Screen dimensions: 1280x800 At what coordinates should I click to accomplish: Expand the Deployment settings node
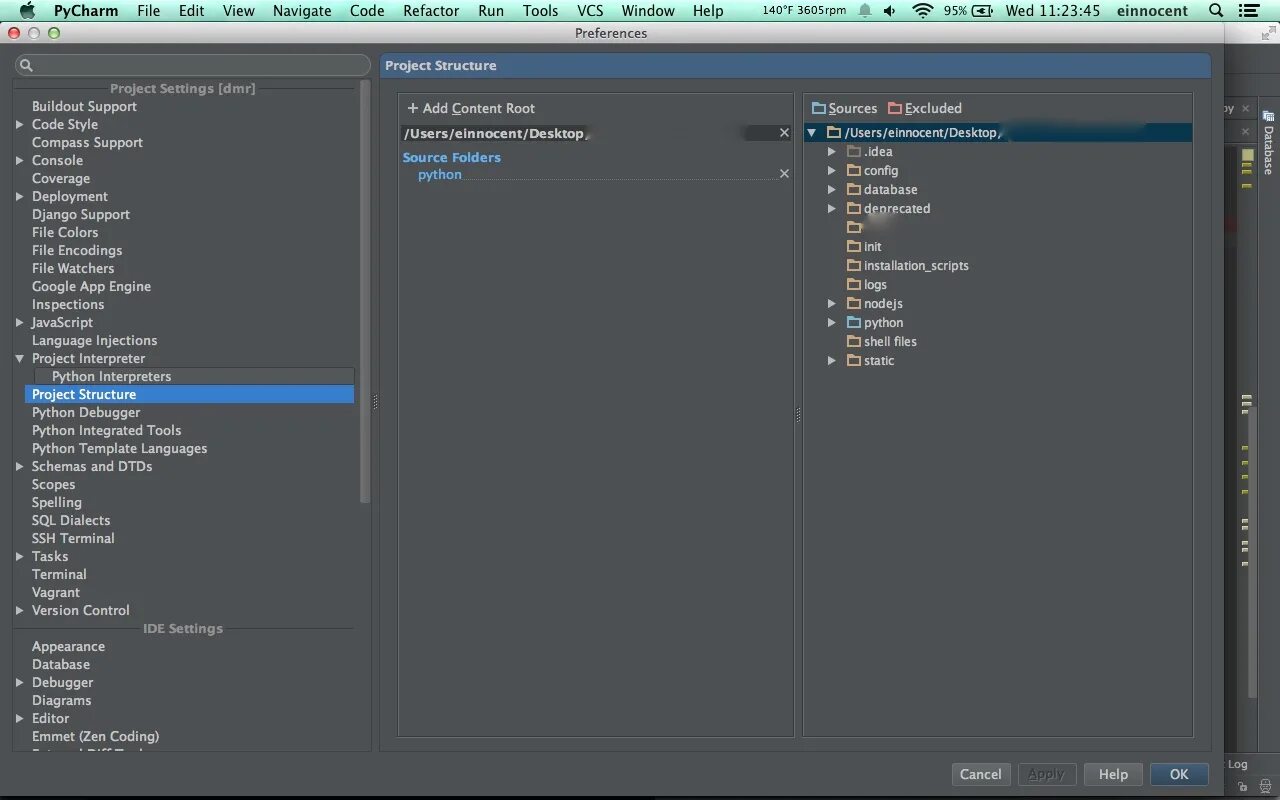coord(19,196)
